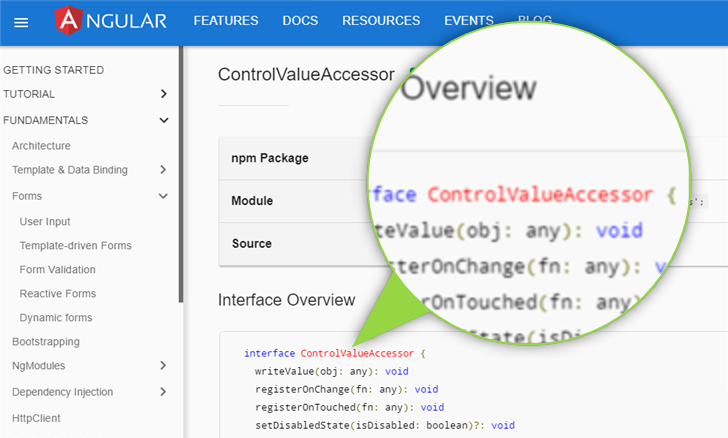Go to Angular home via logo
The height and width of the screenshot is (438, 728).
[x=110, y=21]
